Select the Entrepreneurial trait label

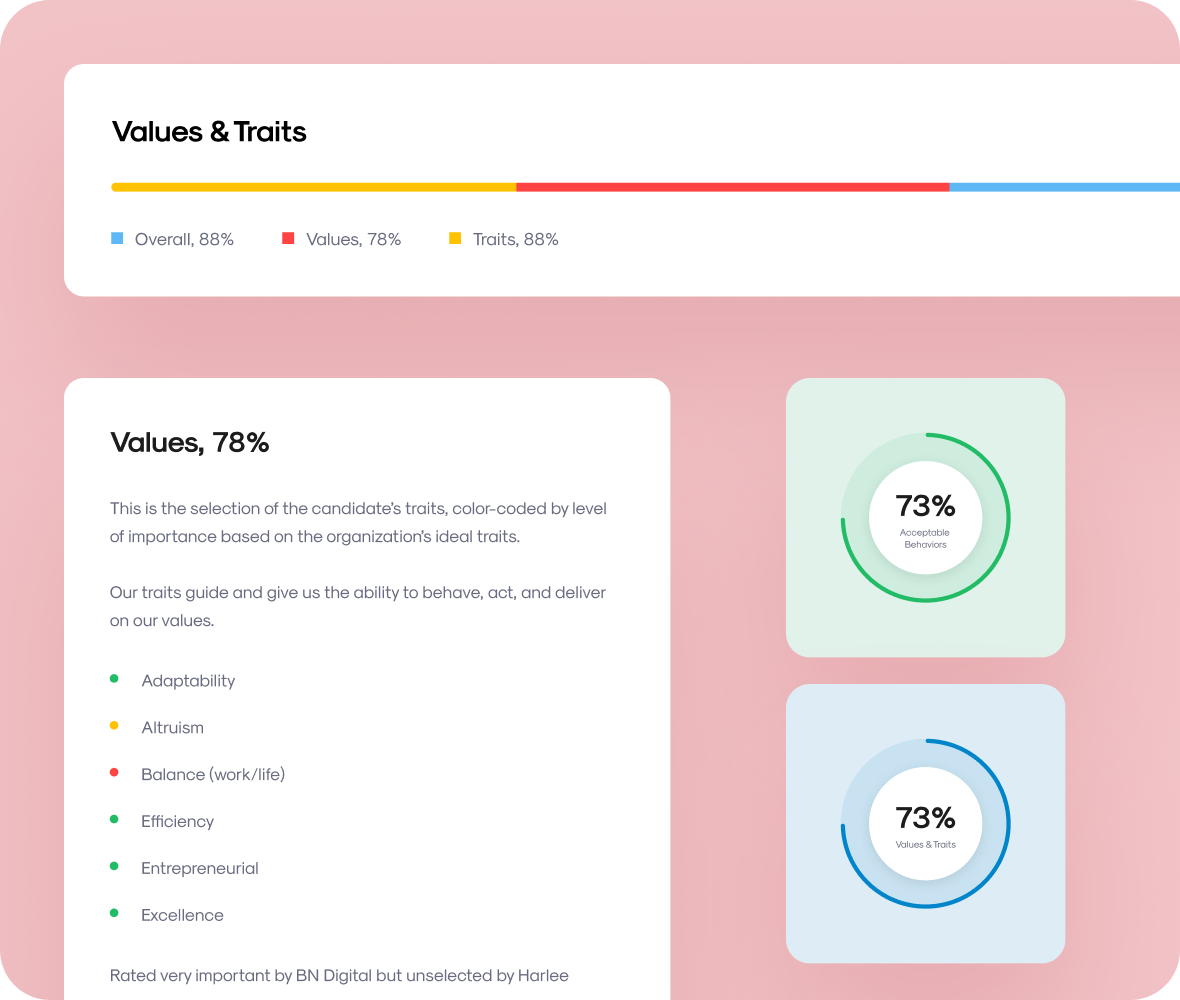pyautogui.click(x=199, y=868)
